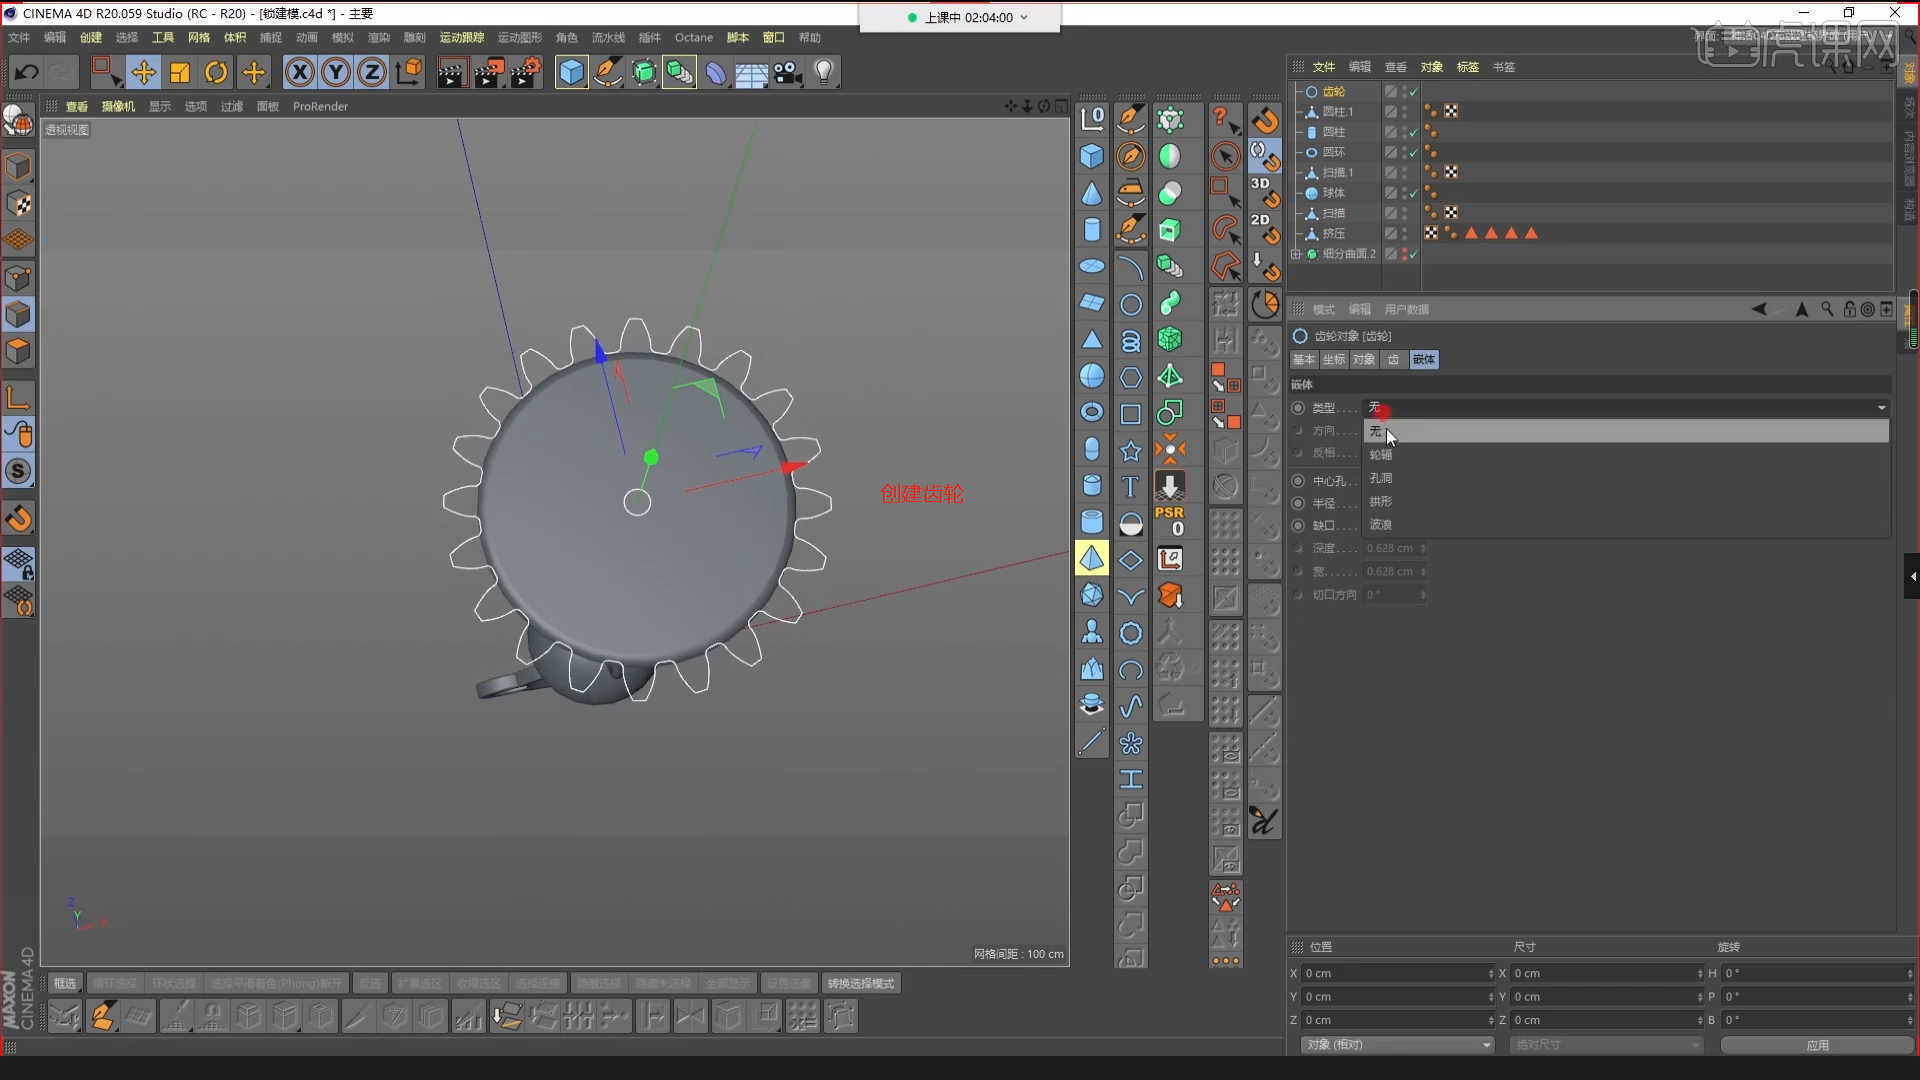Screen dimensions: 1920x1080
Task: Toggle the 圆环 object enable checkmark
Action: 1414,152
